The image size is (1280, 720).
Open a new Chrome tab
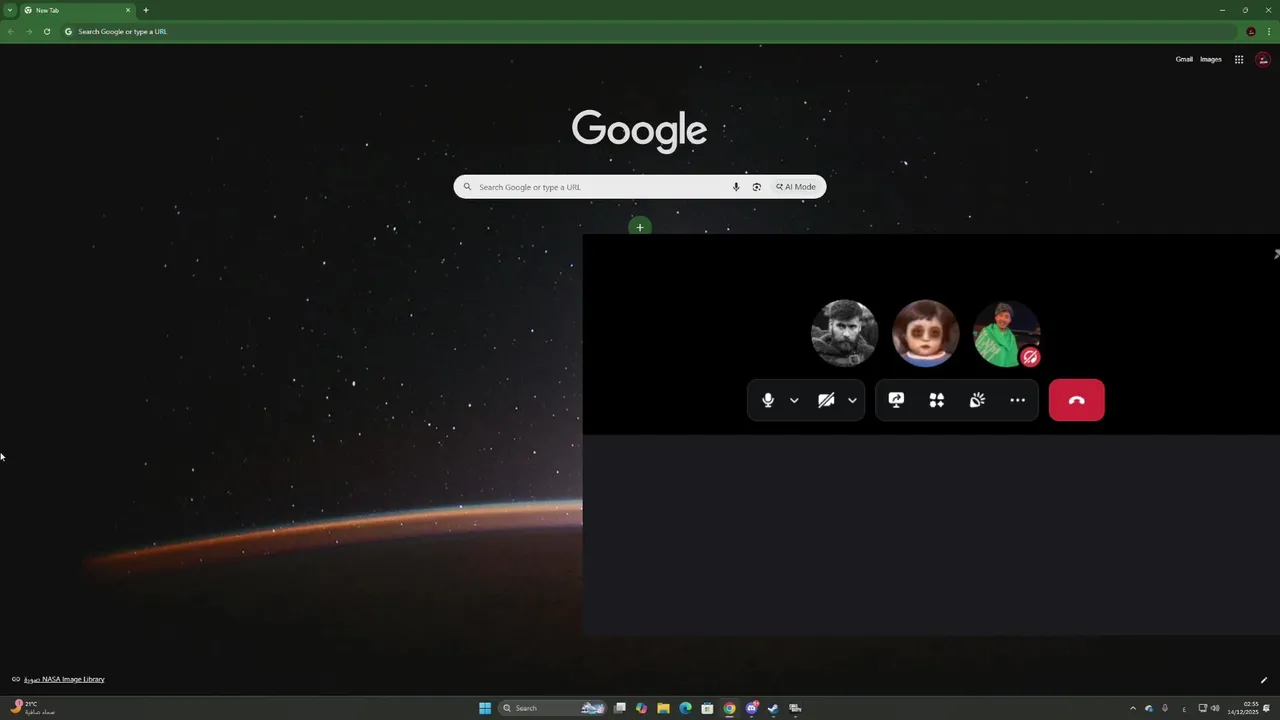pyautogui.click(x=146, y=10)
